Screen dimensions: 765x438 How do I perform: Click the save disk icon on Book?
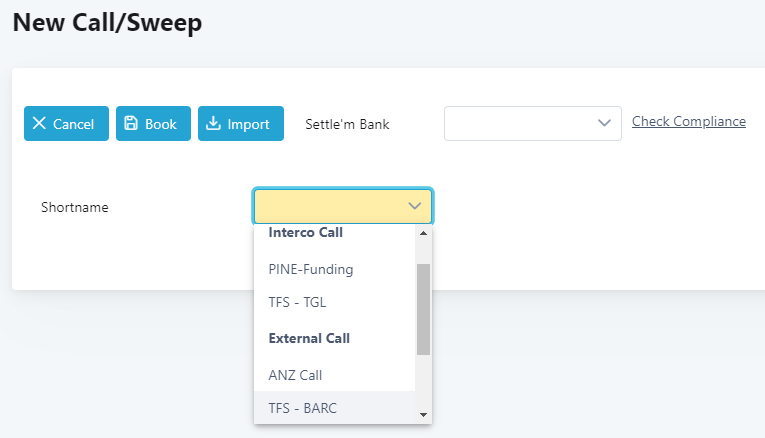point(131,124)
